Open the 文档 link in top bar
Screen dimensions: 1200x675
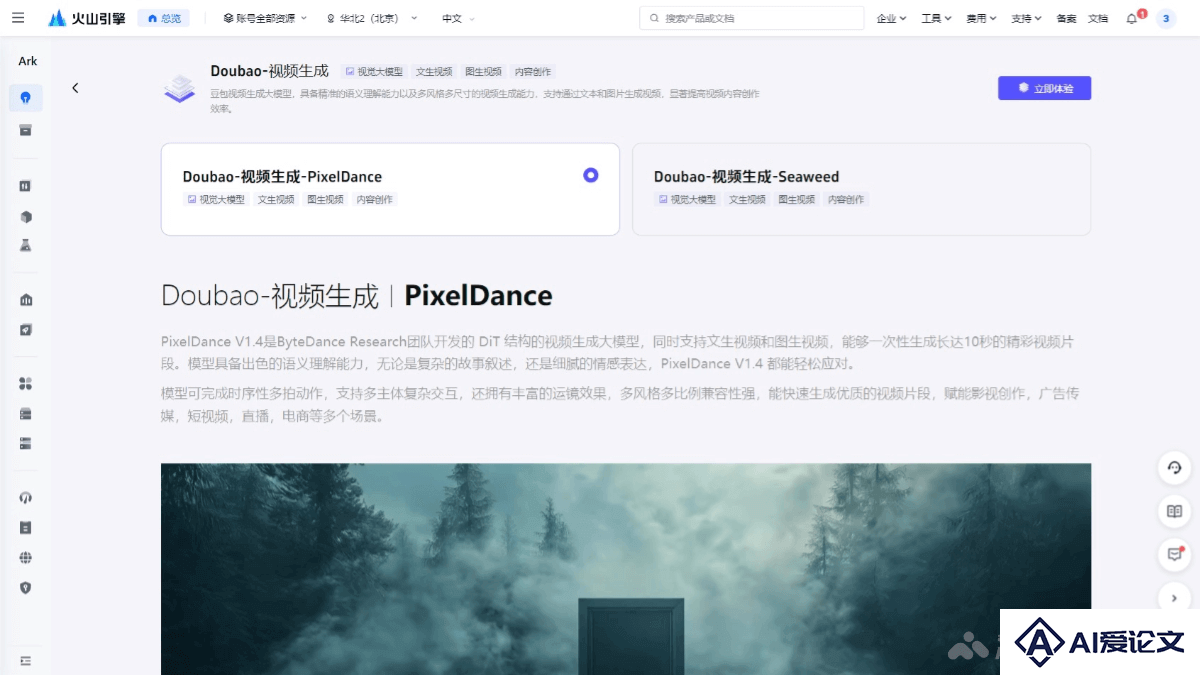pos(1098,18)
